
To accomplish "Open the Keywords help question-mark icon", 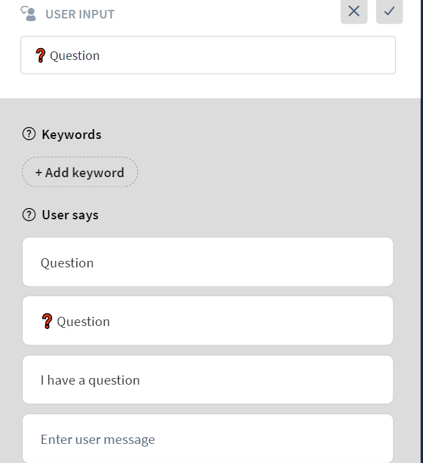I will (29, 134).
